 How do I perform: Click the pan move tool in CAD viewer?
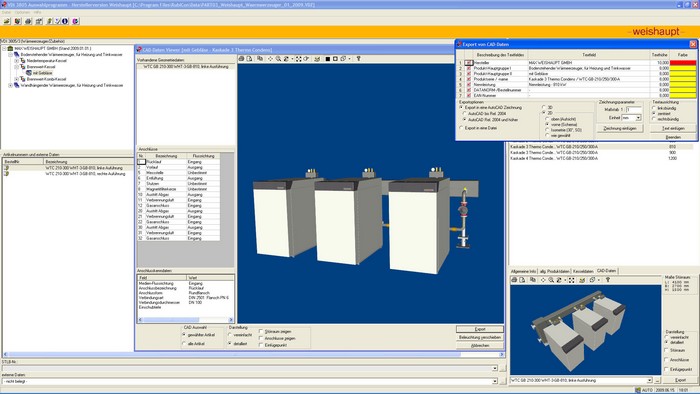(x=270, y=58)
